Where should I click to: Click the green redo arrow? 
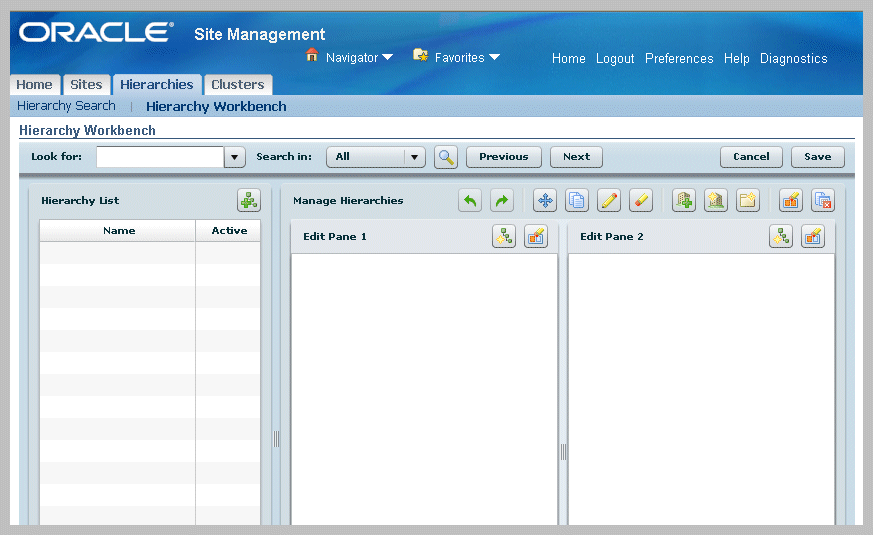502,200
